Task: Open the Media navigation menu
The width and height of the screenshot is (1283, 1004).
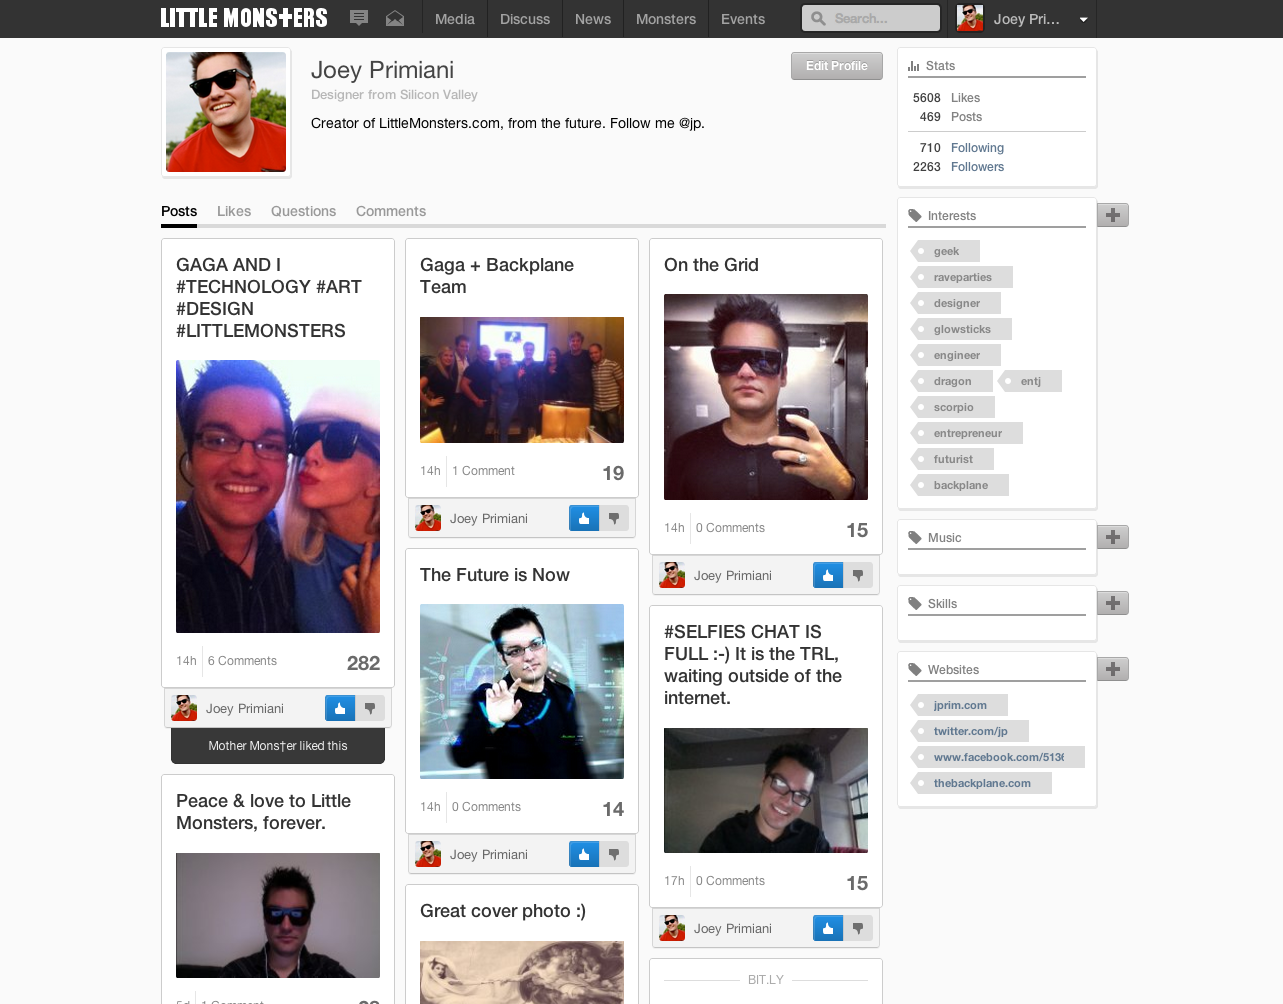Action: [x=454, y=19]
